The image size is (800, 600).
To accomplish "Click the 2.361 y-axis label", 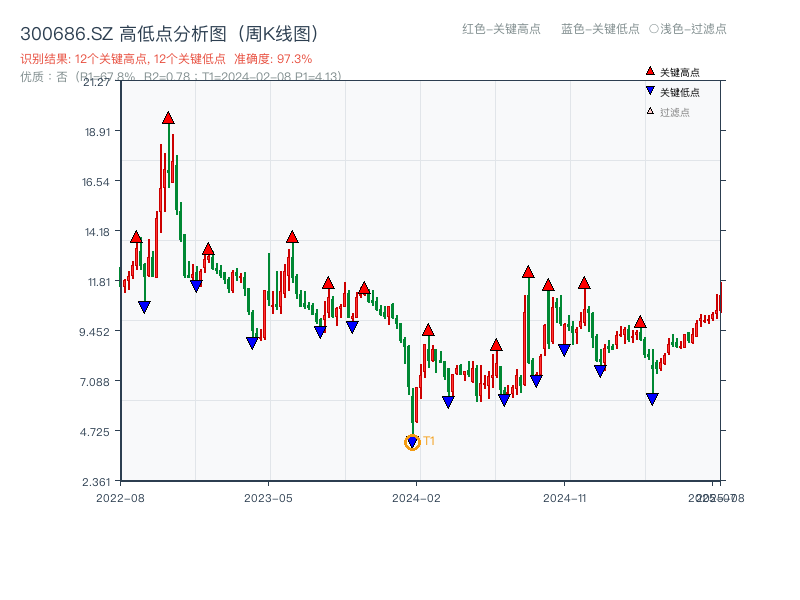I will coord(96,482).
